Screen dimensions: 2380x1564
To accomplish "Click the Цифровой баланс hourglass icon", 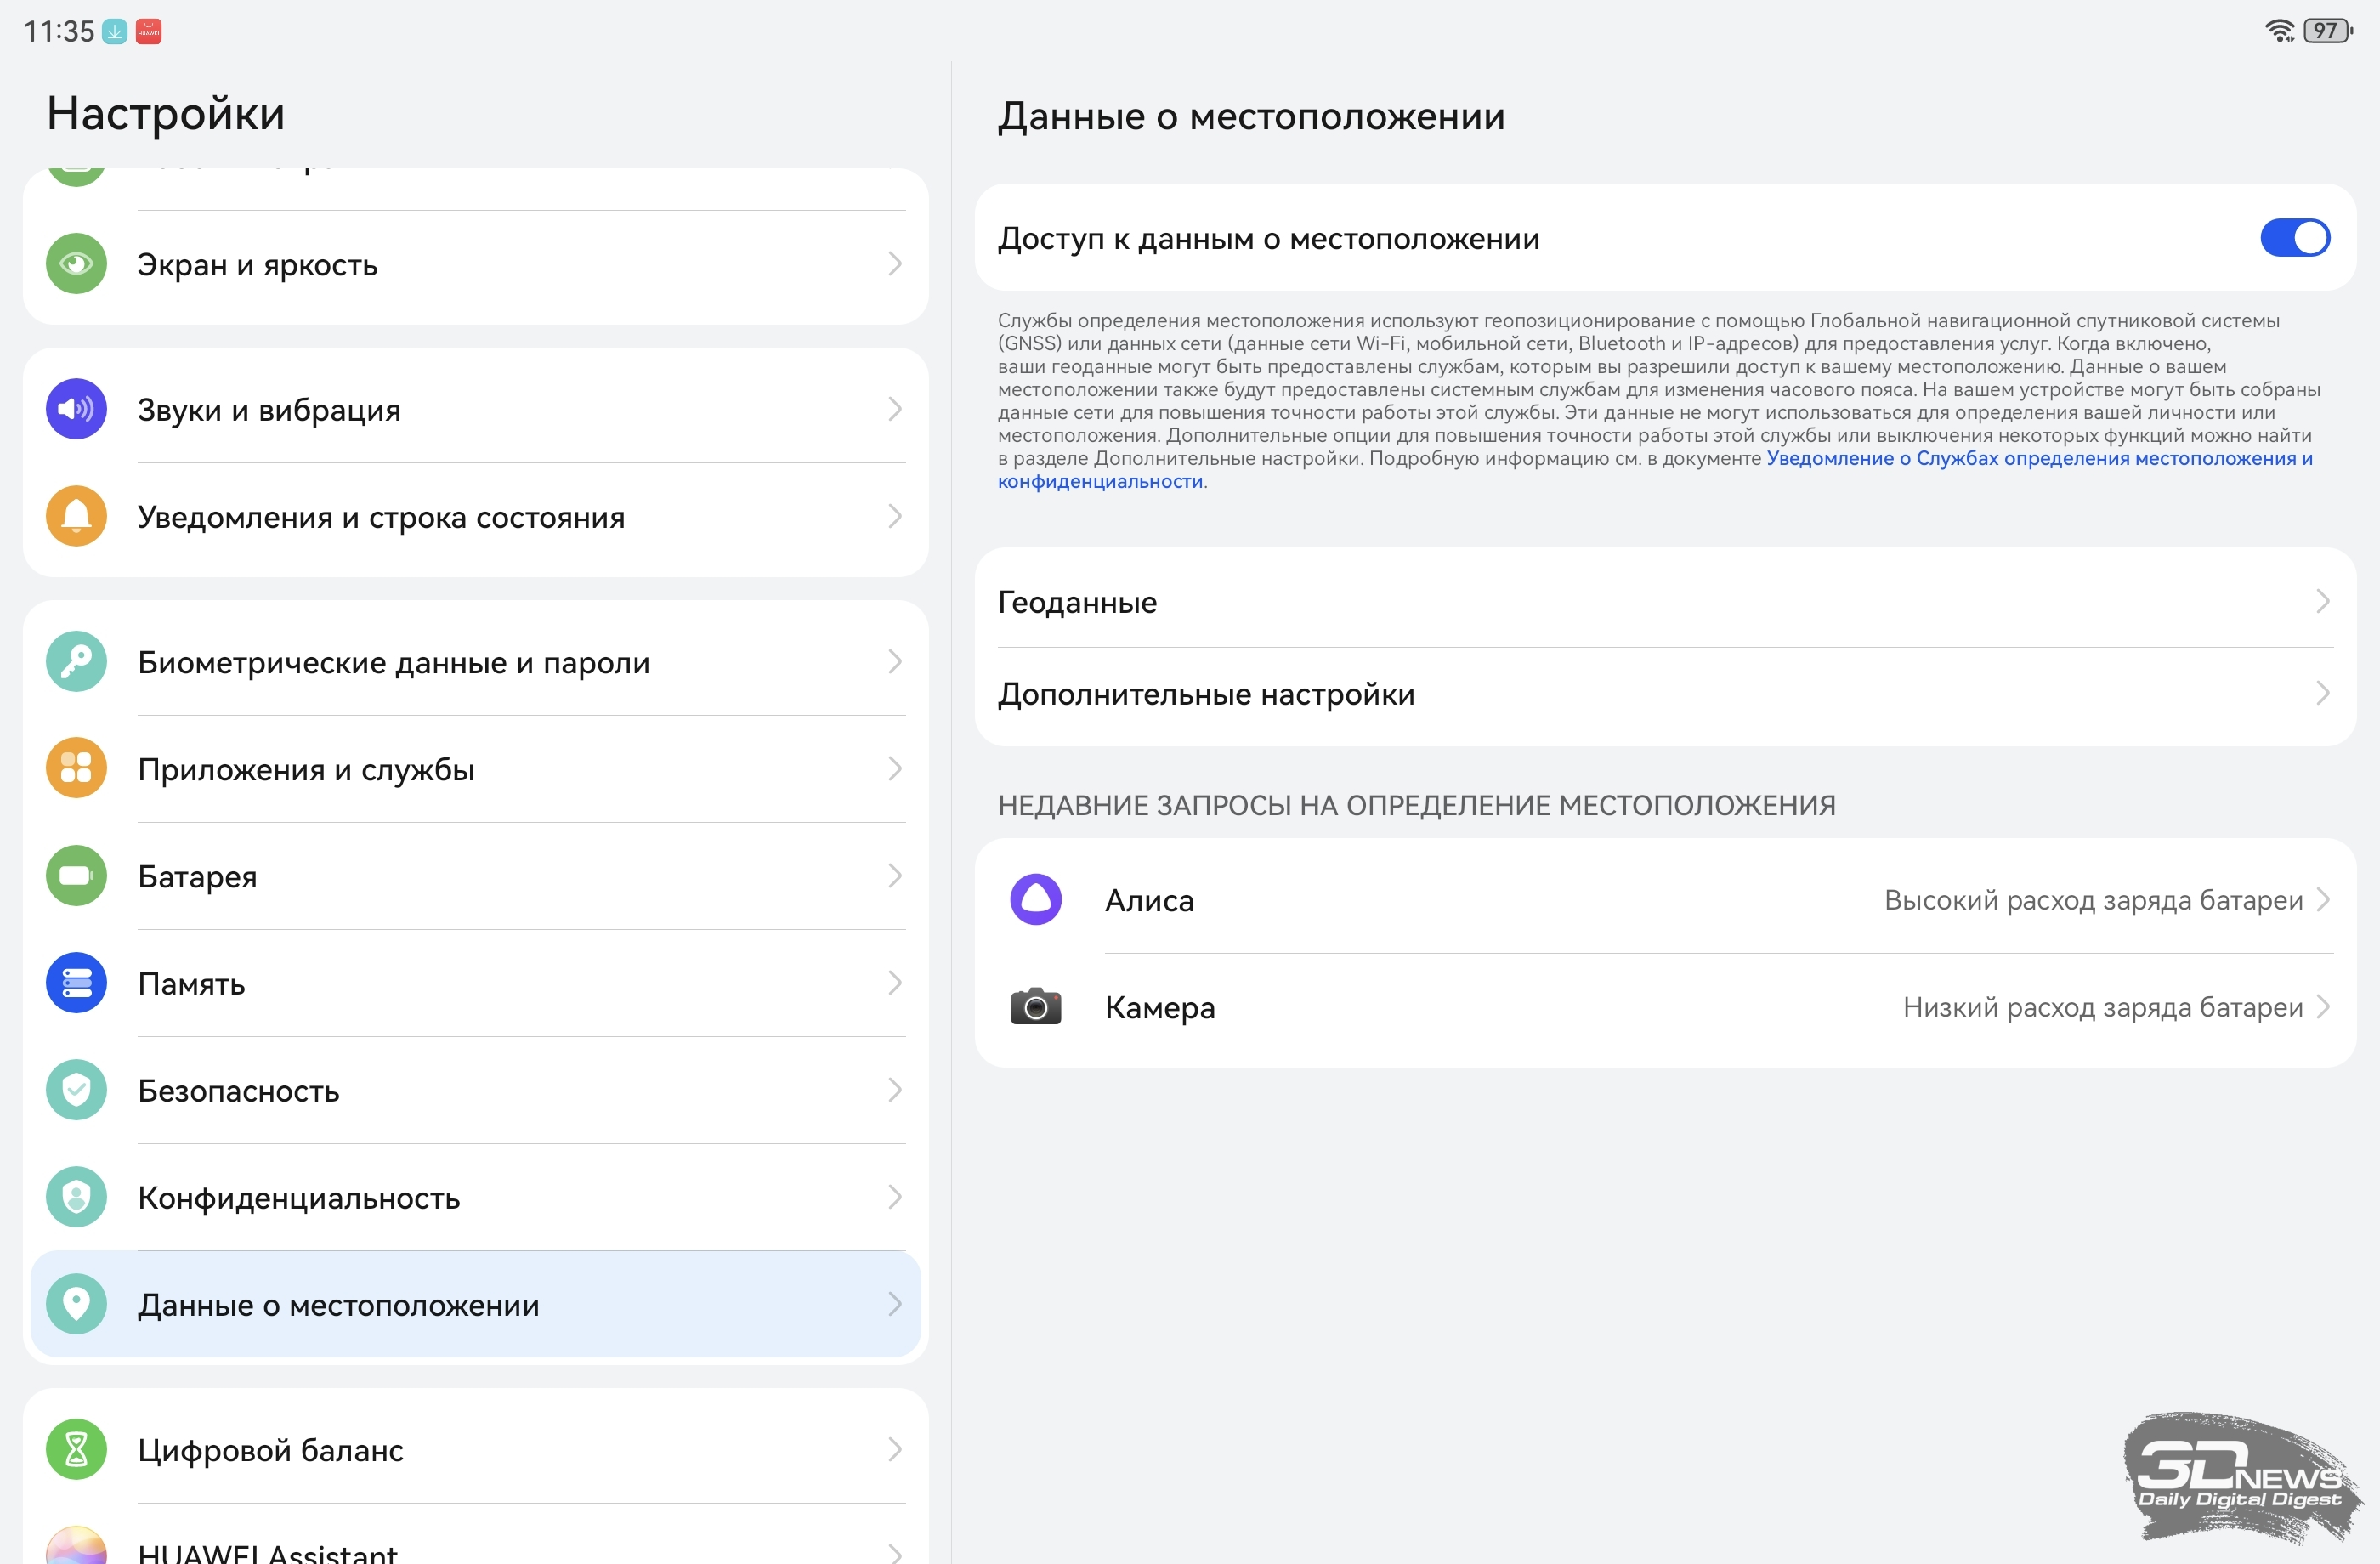I will click(76, 1449).
